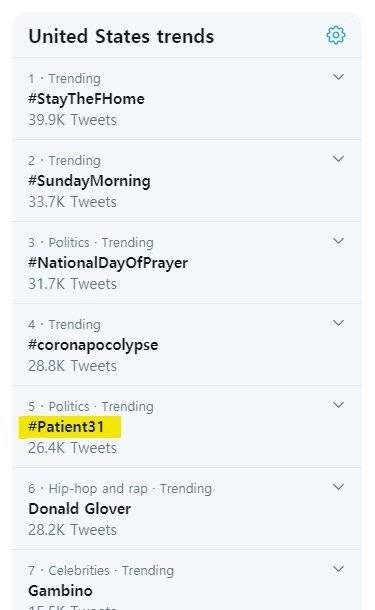Viewport: 375px width, 610px height.
Task: Open chevron menu beside #SundayMorning
Action: pos(338,159)
